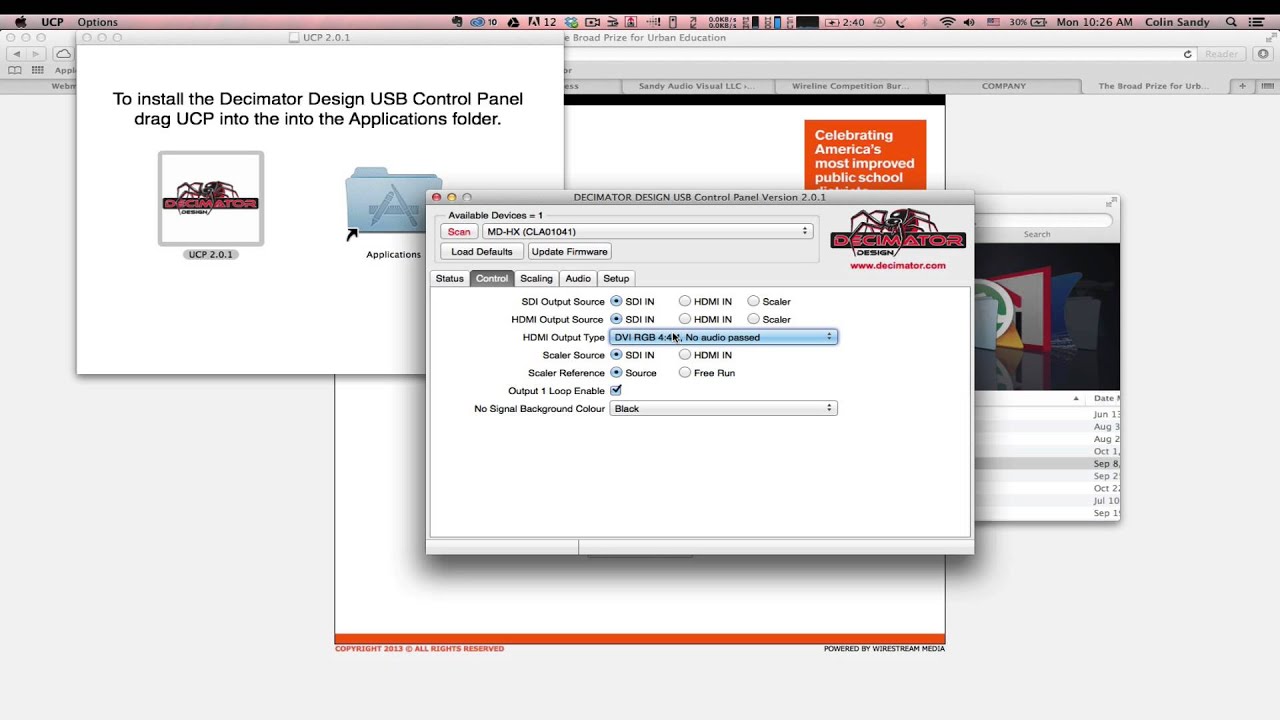The image size is (1280, 720).
Task: Click the Oct 1 row in Finder list
Action: [x=1047, y=451]
